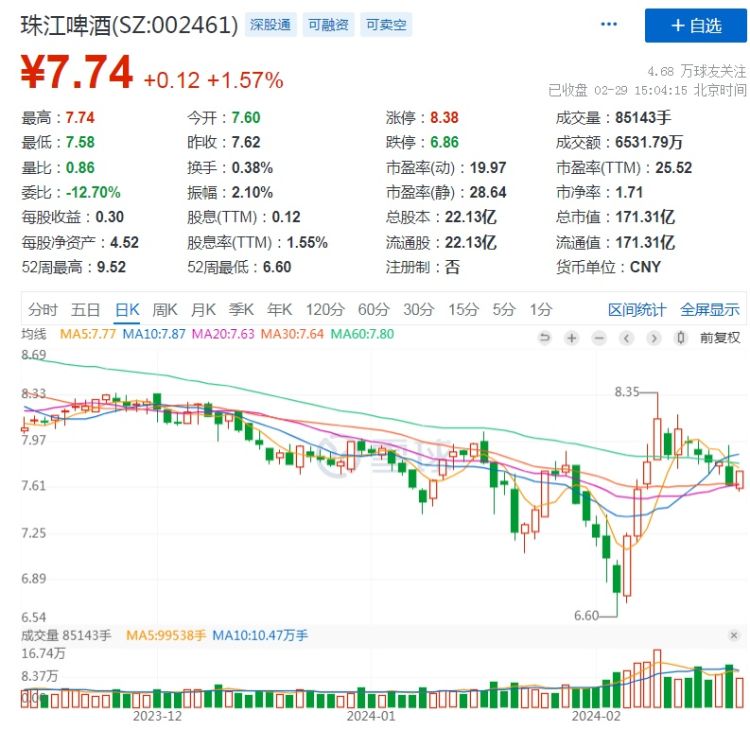Viewport: 750px width, 730px height.
Task: Select the 周K chart tab
Action: pyautogui.click(x=165, y=310)
